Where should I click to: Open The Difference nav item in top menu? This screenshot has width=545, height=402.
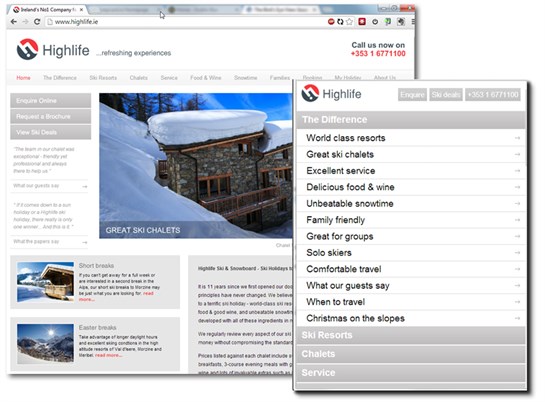(x=60, y=77)
